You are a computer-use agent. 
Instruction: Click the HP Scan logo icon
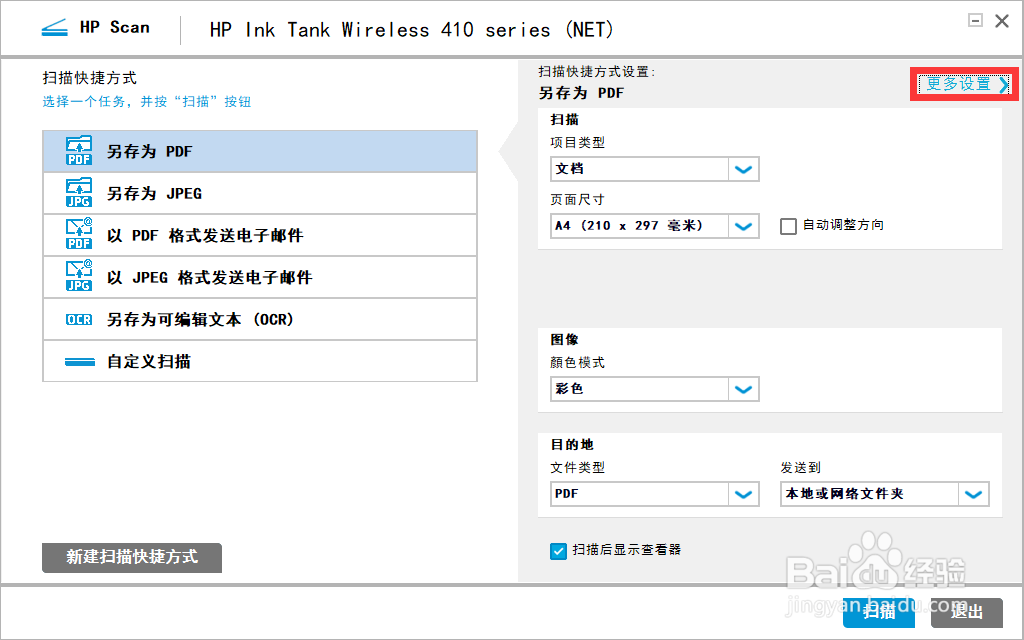(54, 28)
